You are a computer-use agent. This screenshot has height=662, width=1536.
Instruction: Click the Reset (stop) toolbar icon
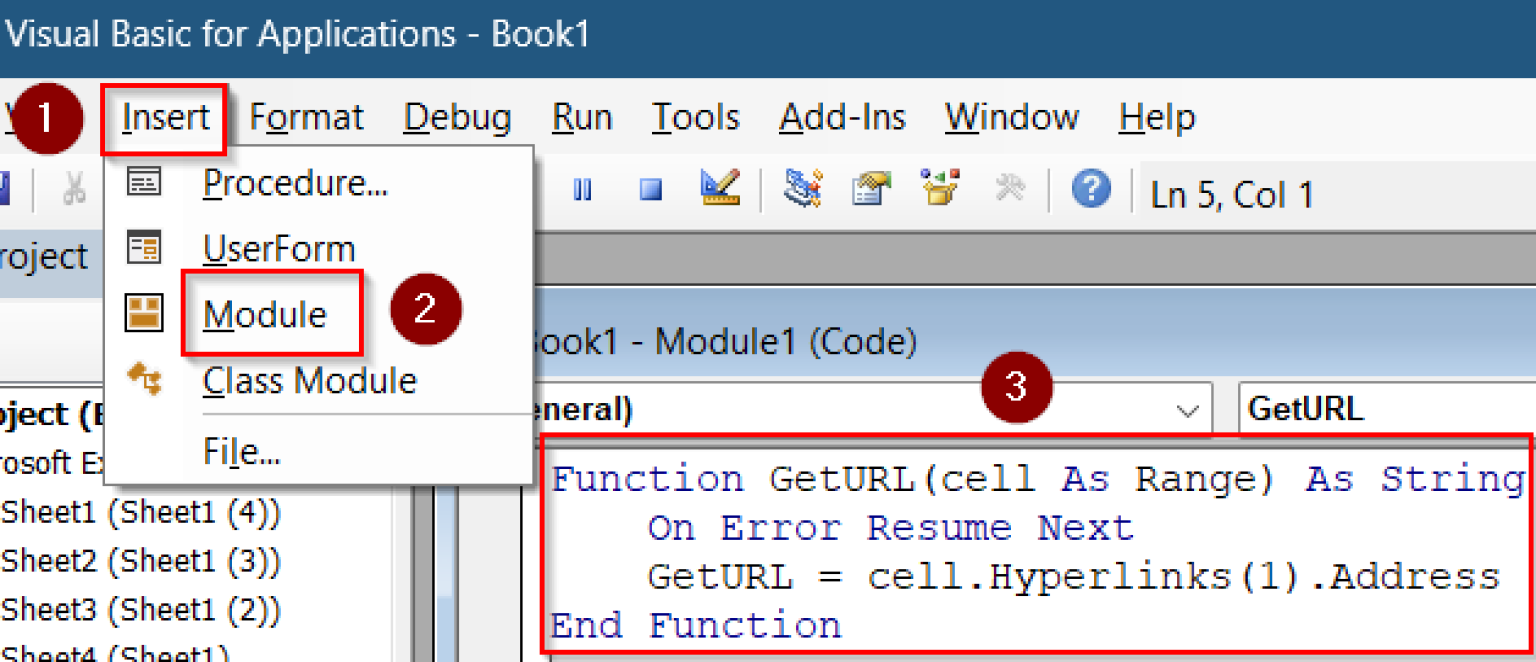pos(651,189)
